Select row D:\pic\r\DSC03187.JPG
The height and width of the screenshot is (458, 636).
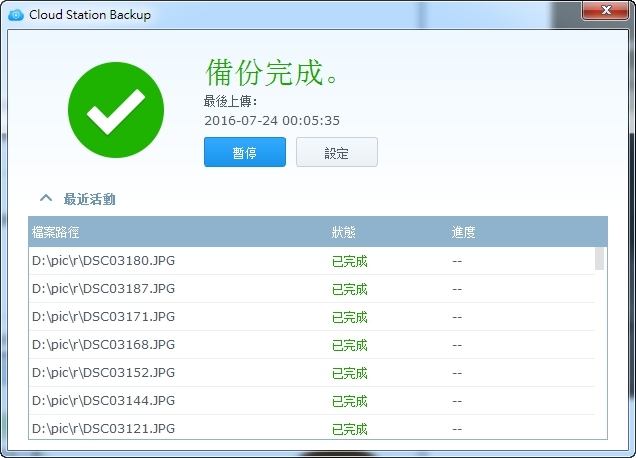[x=312, y=289]
